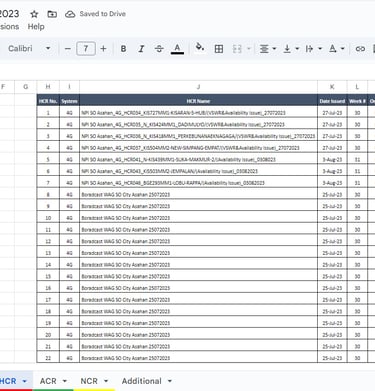Open the ACR tab options arrow
The height and width of the screenshot is (391, 375).
[x=65, y=381]
